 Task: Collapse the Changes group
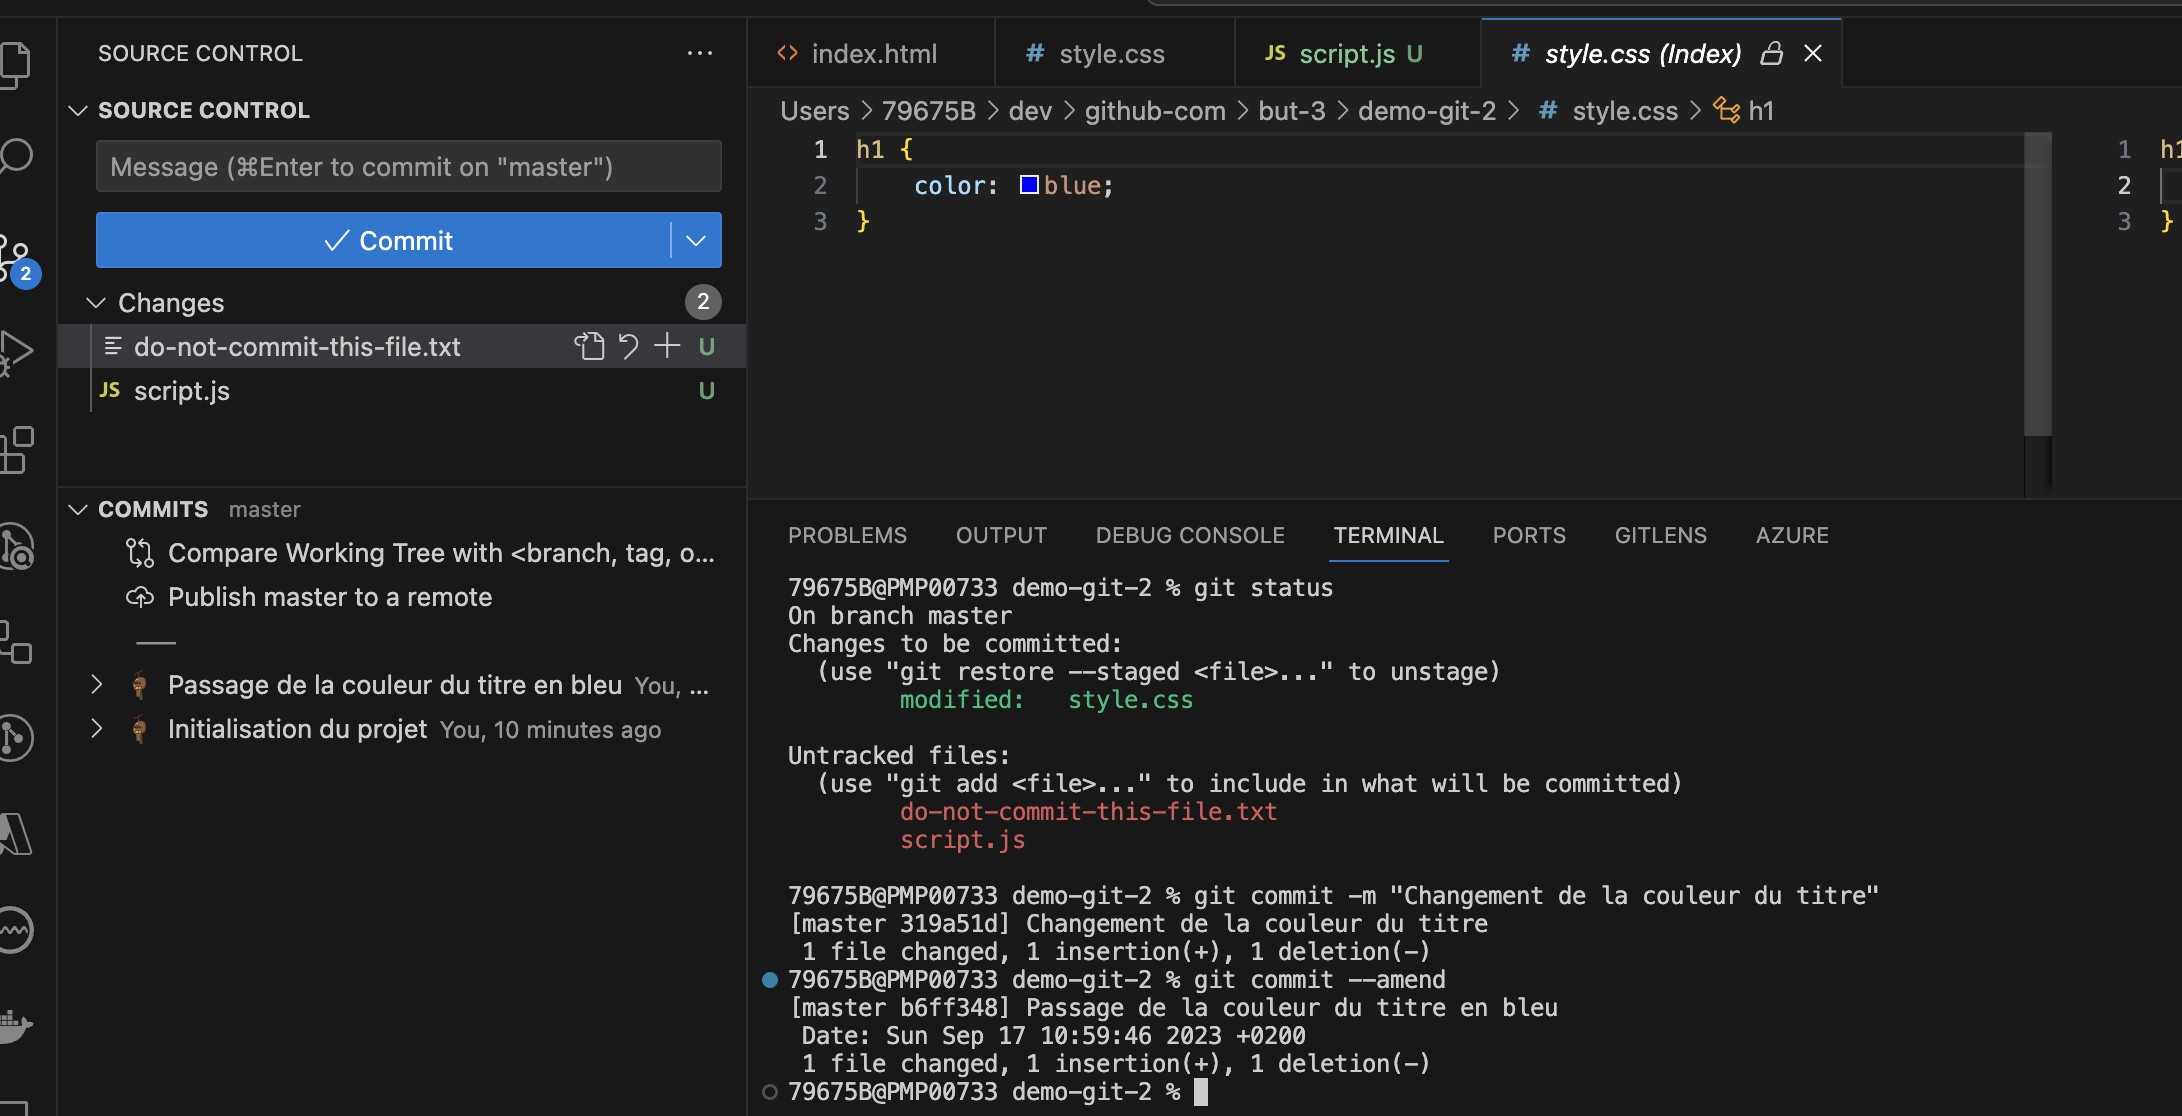96,302
